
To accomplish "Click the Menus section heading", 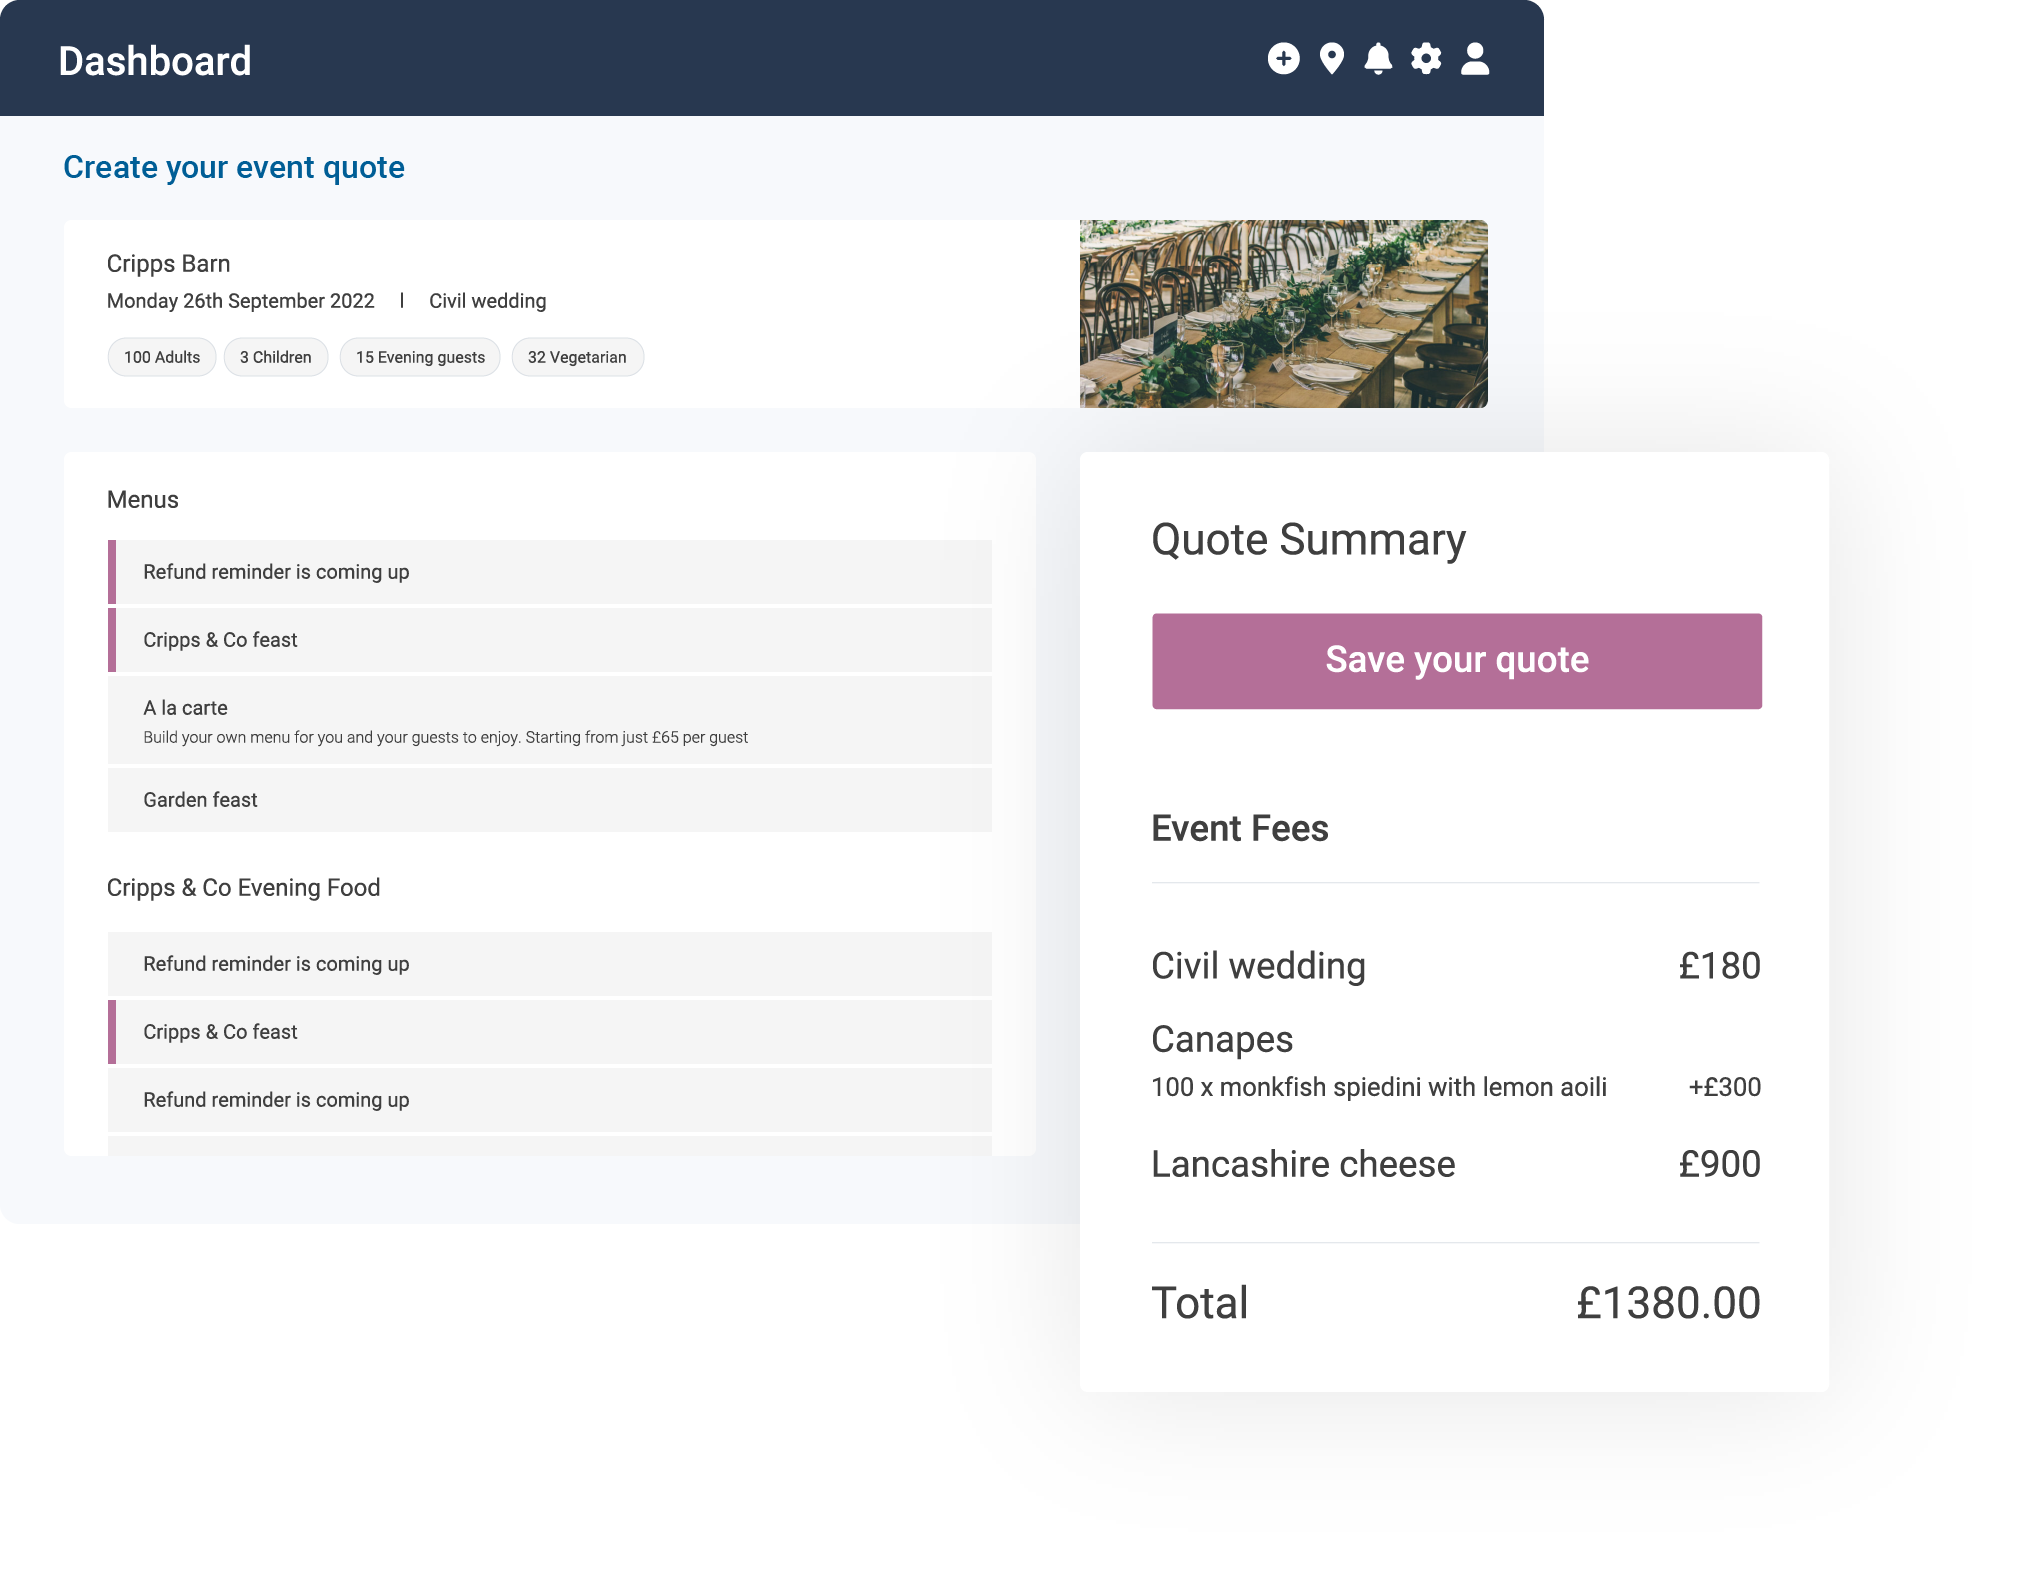I will pos(143,500).
